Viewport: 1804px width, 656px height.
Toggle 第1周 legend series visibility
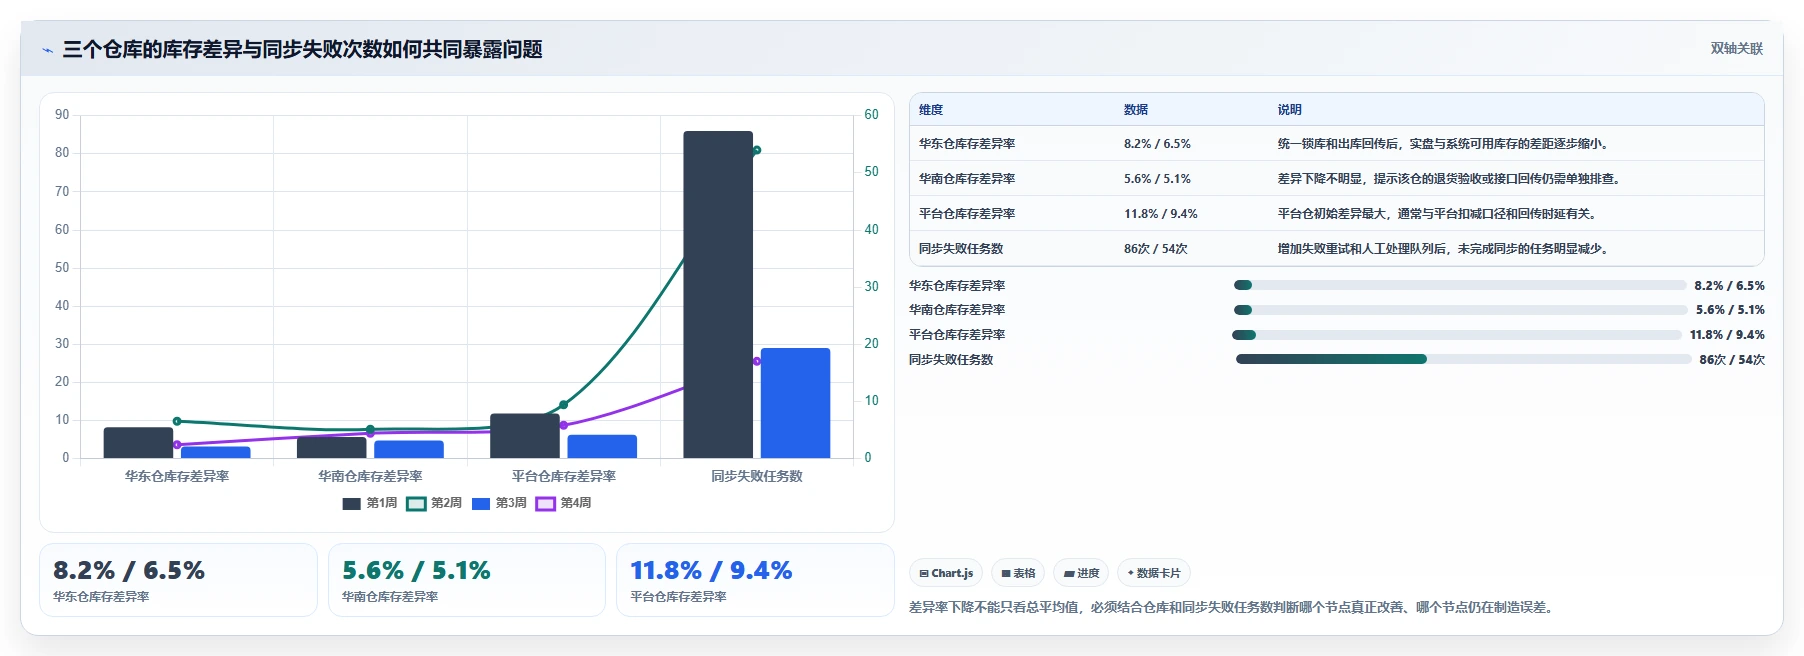(x=370, y=503)
